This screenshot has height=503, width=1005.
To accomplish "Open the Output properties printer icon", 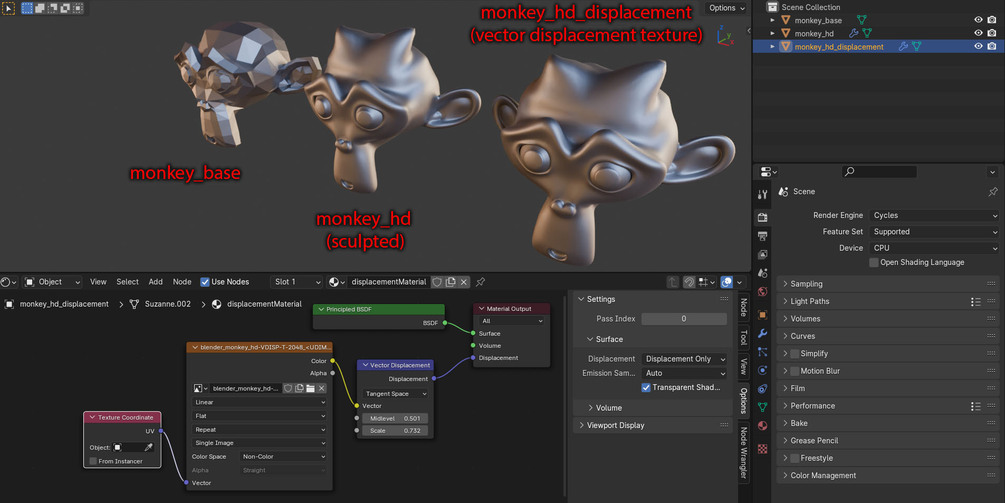I will (763, 236).
